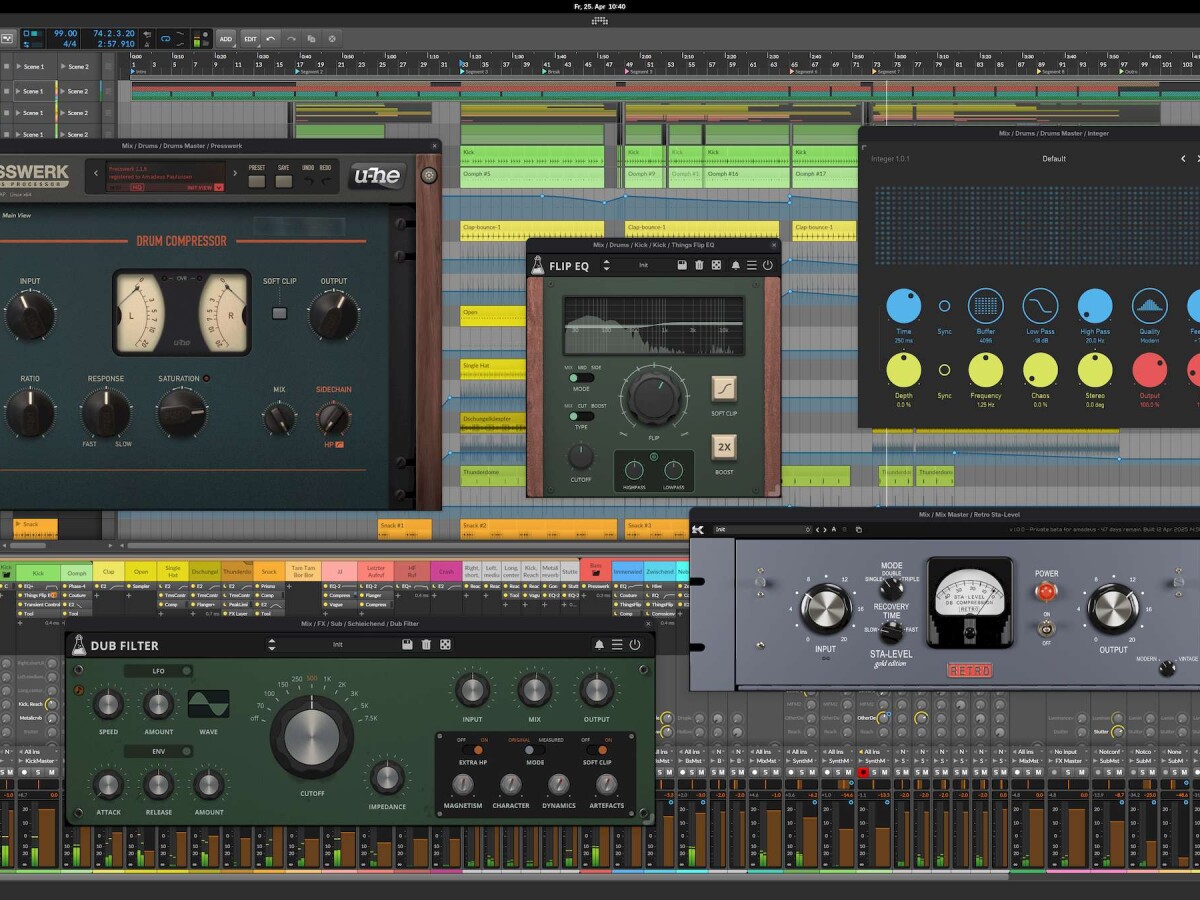Click the tempo field showing 99.00
This screenshot has height=900, width=1200.
coord(66,33)
